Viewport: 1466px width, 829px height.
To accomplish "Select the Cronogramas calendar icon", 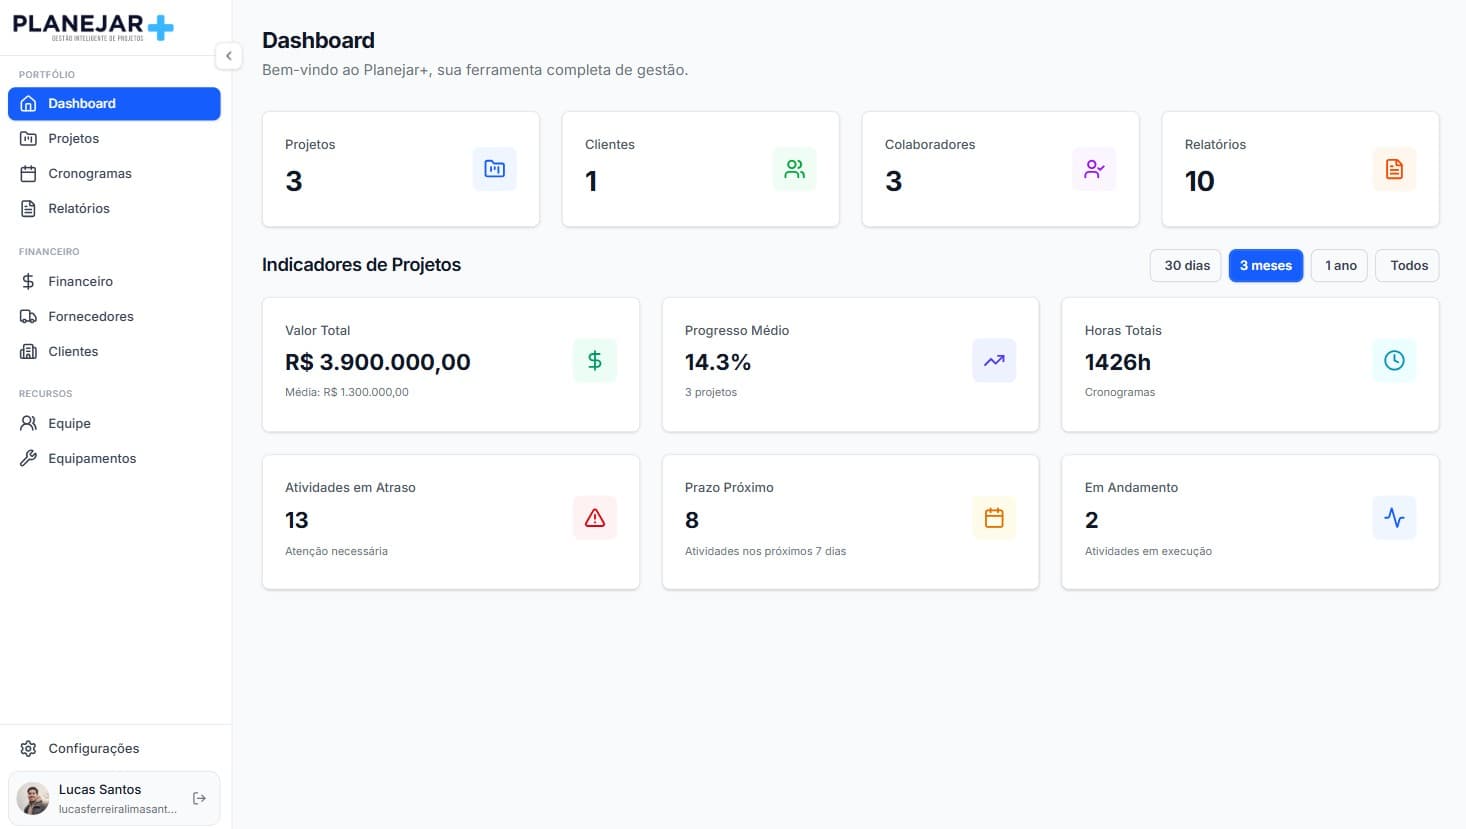I will pyautogui.click(x=29, y=173).
